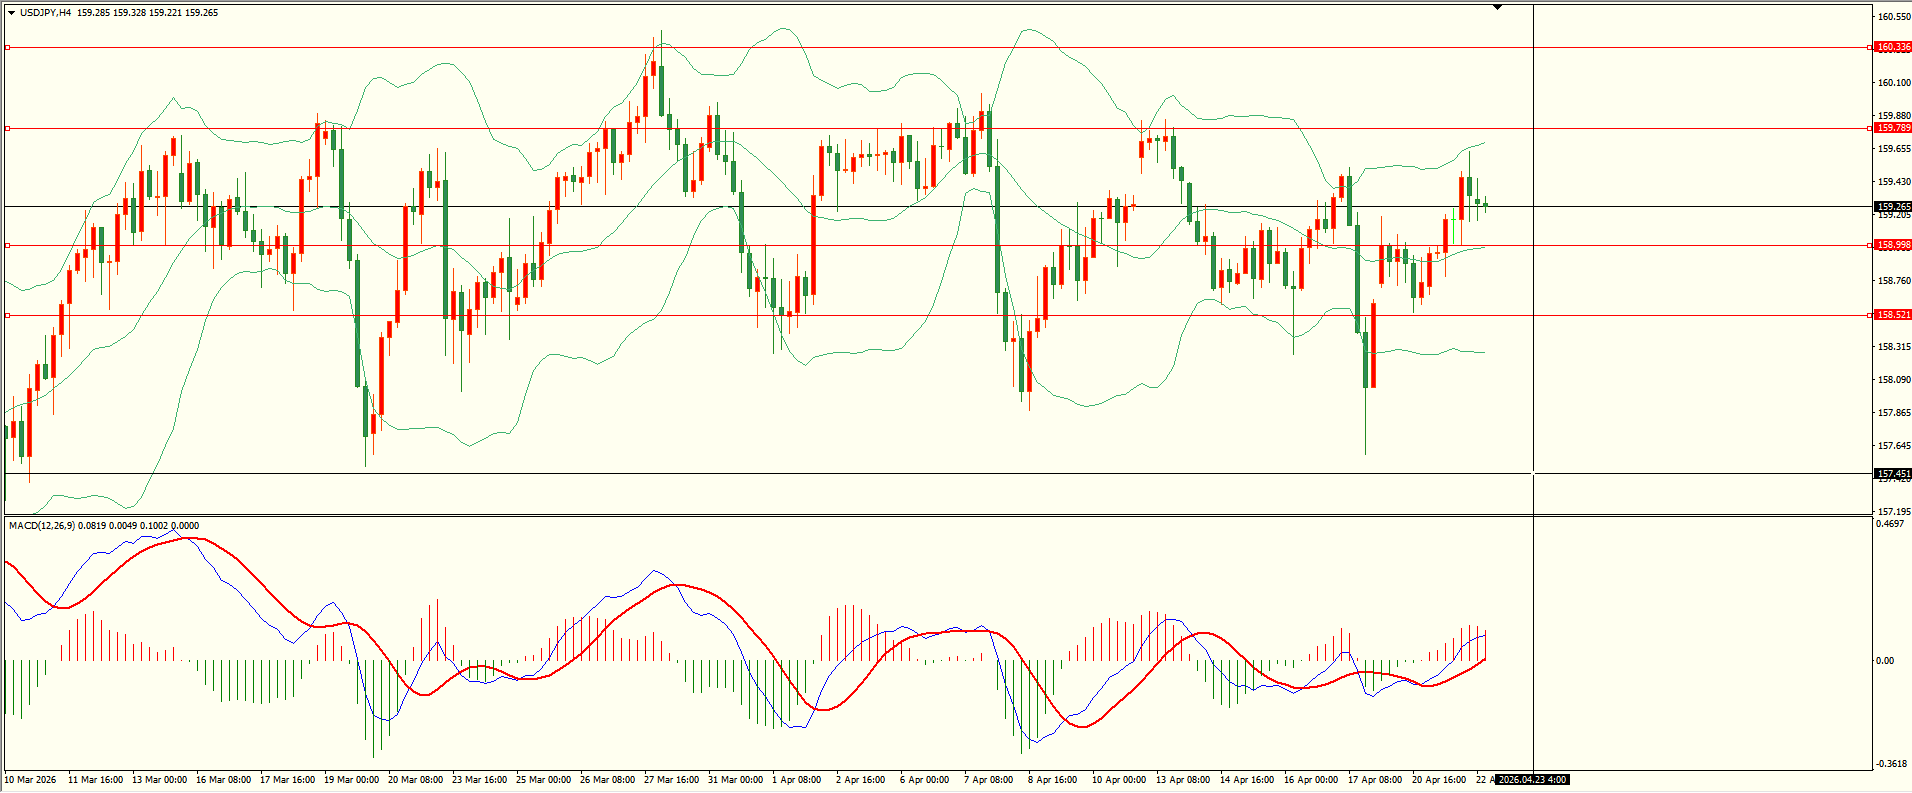
Task: Click the red 159.789 price label
Action: (x=1892, y=128)
